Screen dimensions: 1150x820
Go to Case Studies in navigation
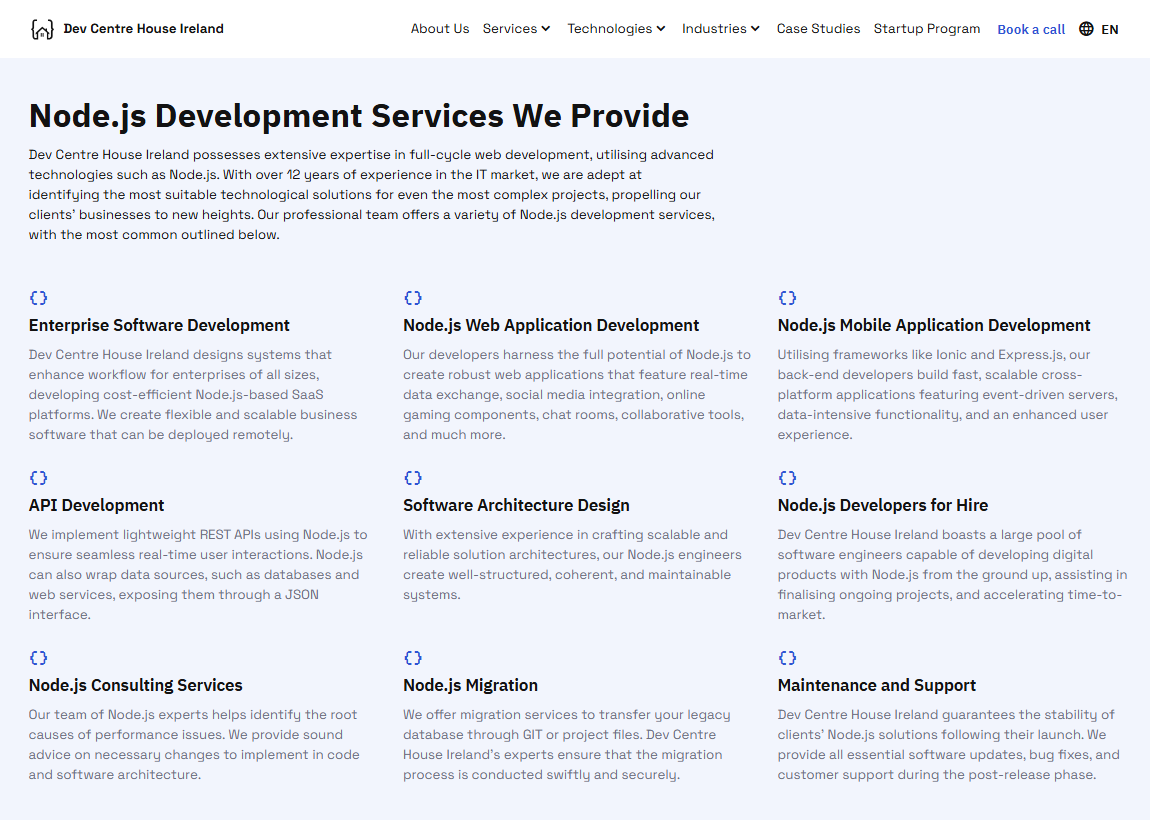tap(818, 29)
